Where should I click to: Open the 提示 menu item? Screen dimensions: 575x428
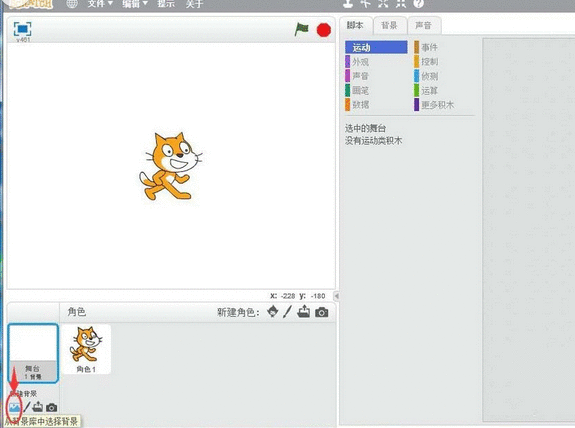[166, 4]
